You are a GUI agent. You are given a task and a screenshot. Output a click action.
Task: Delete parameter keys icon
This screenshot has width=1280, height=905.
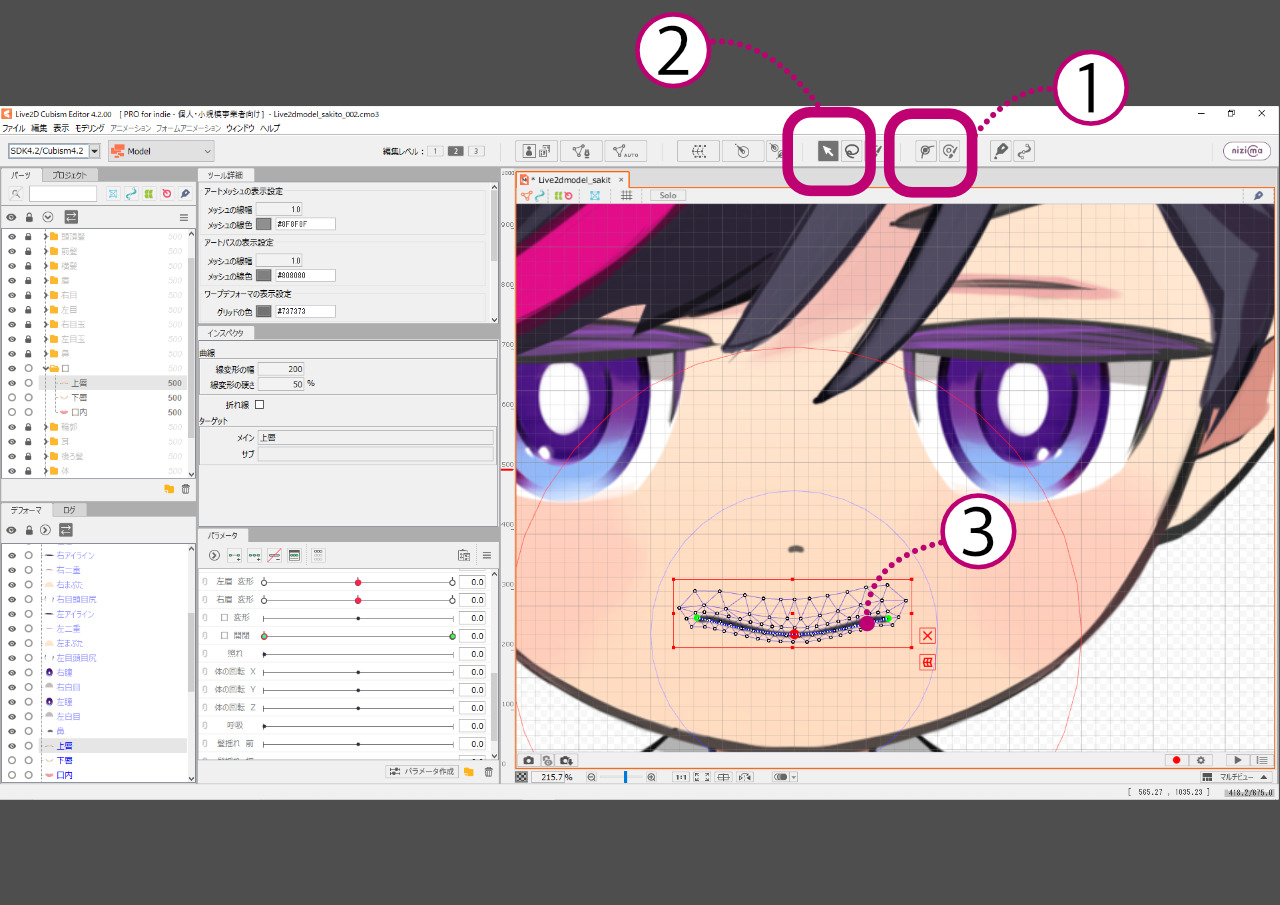(274, 555)
